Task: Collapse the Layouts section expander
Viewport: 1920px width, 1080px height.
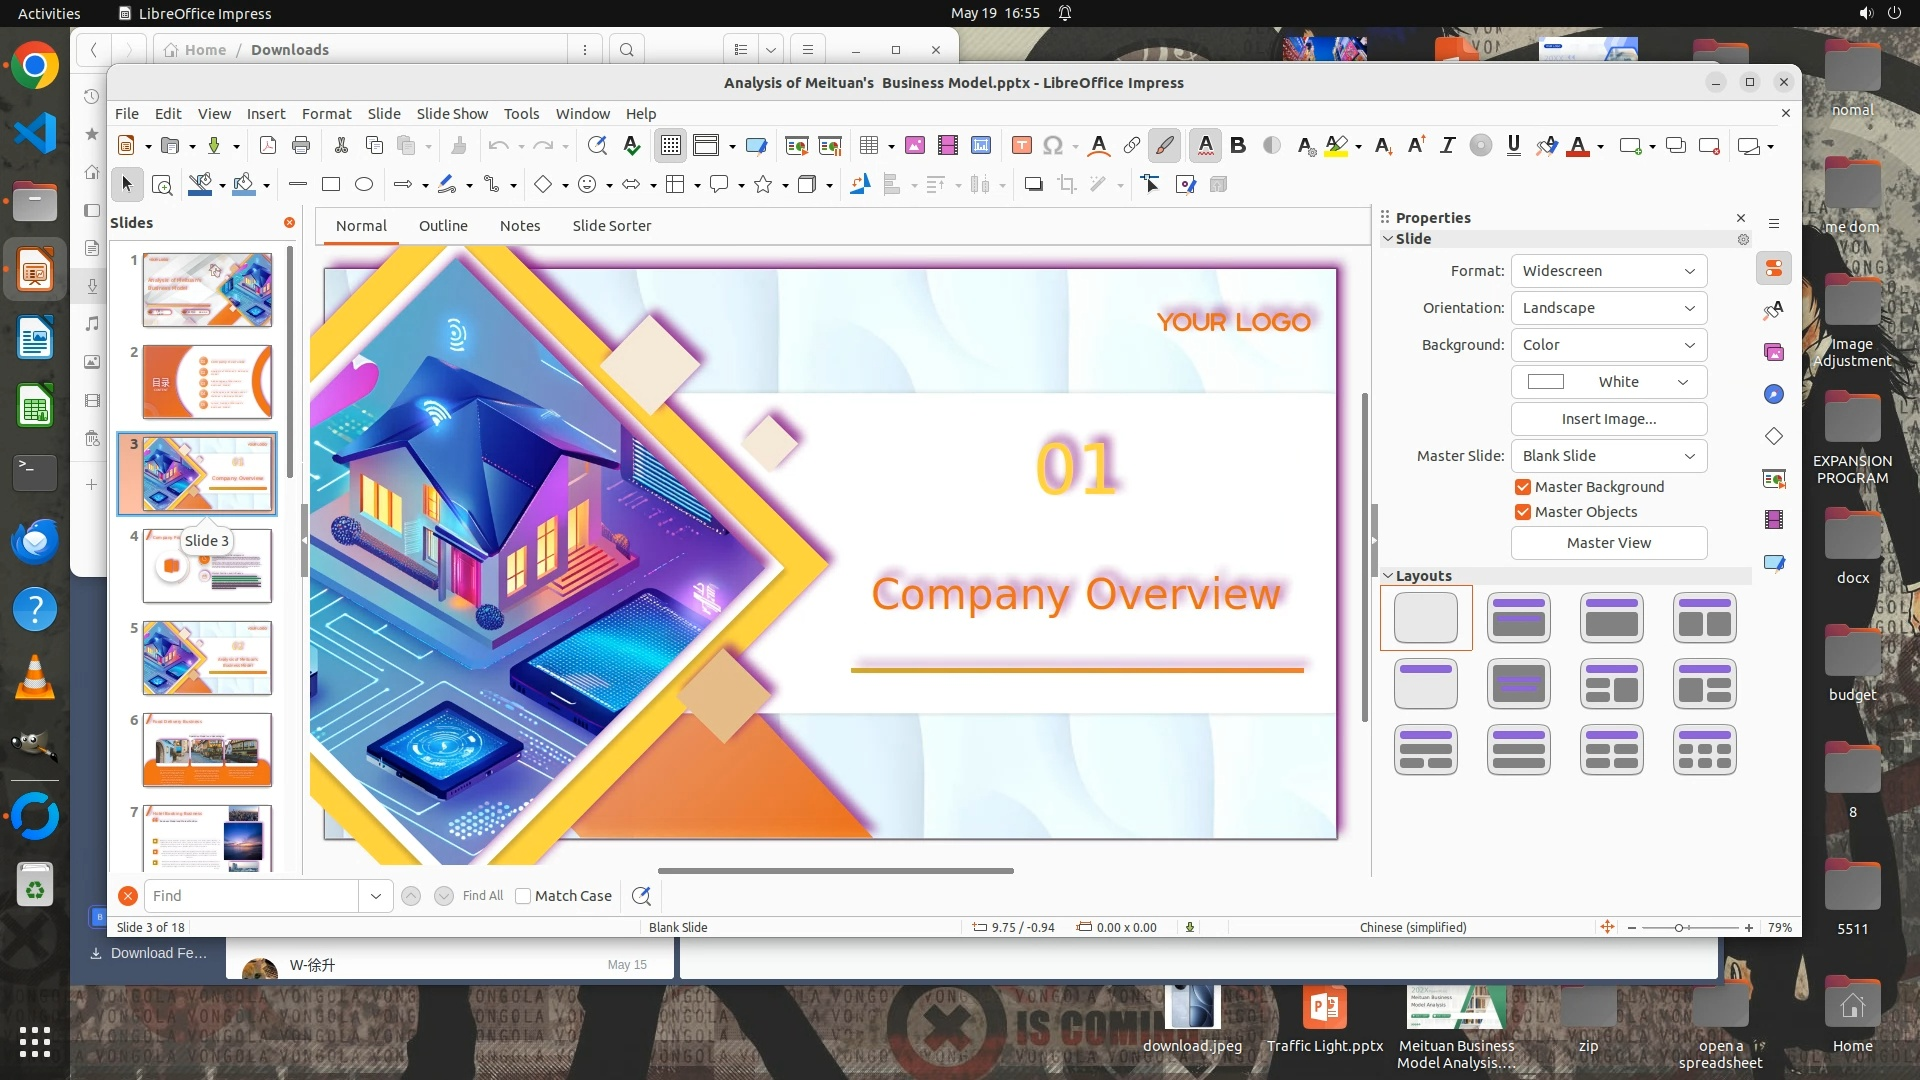Action: [1388, 576]
